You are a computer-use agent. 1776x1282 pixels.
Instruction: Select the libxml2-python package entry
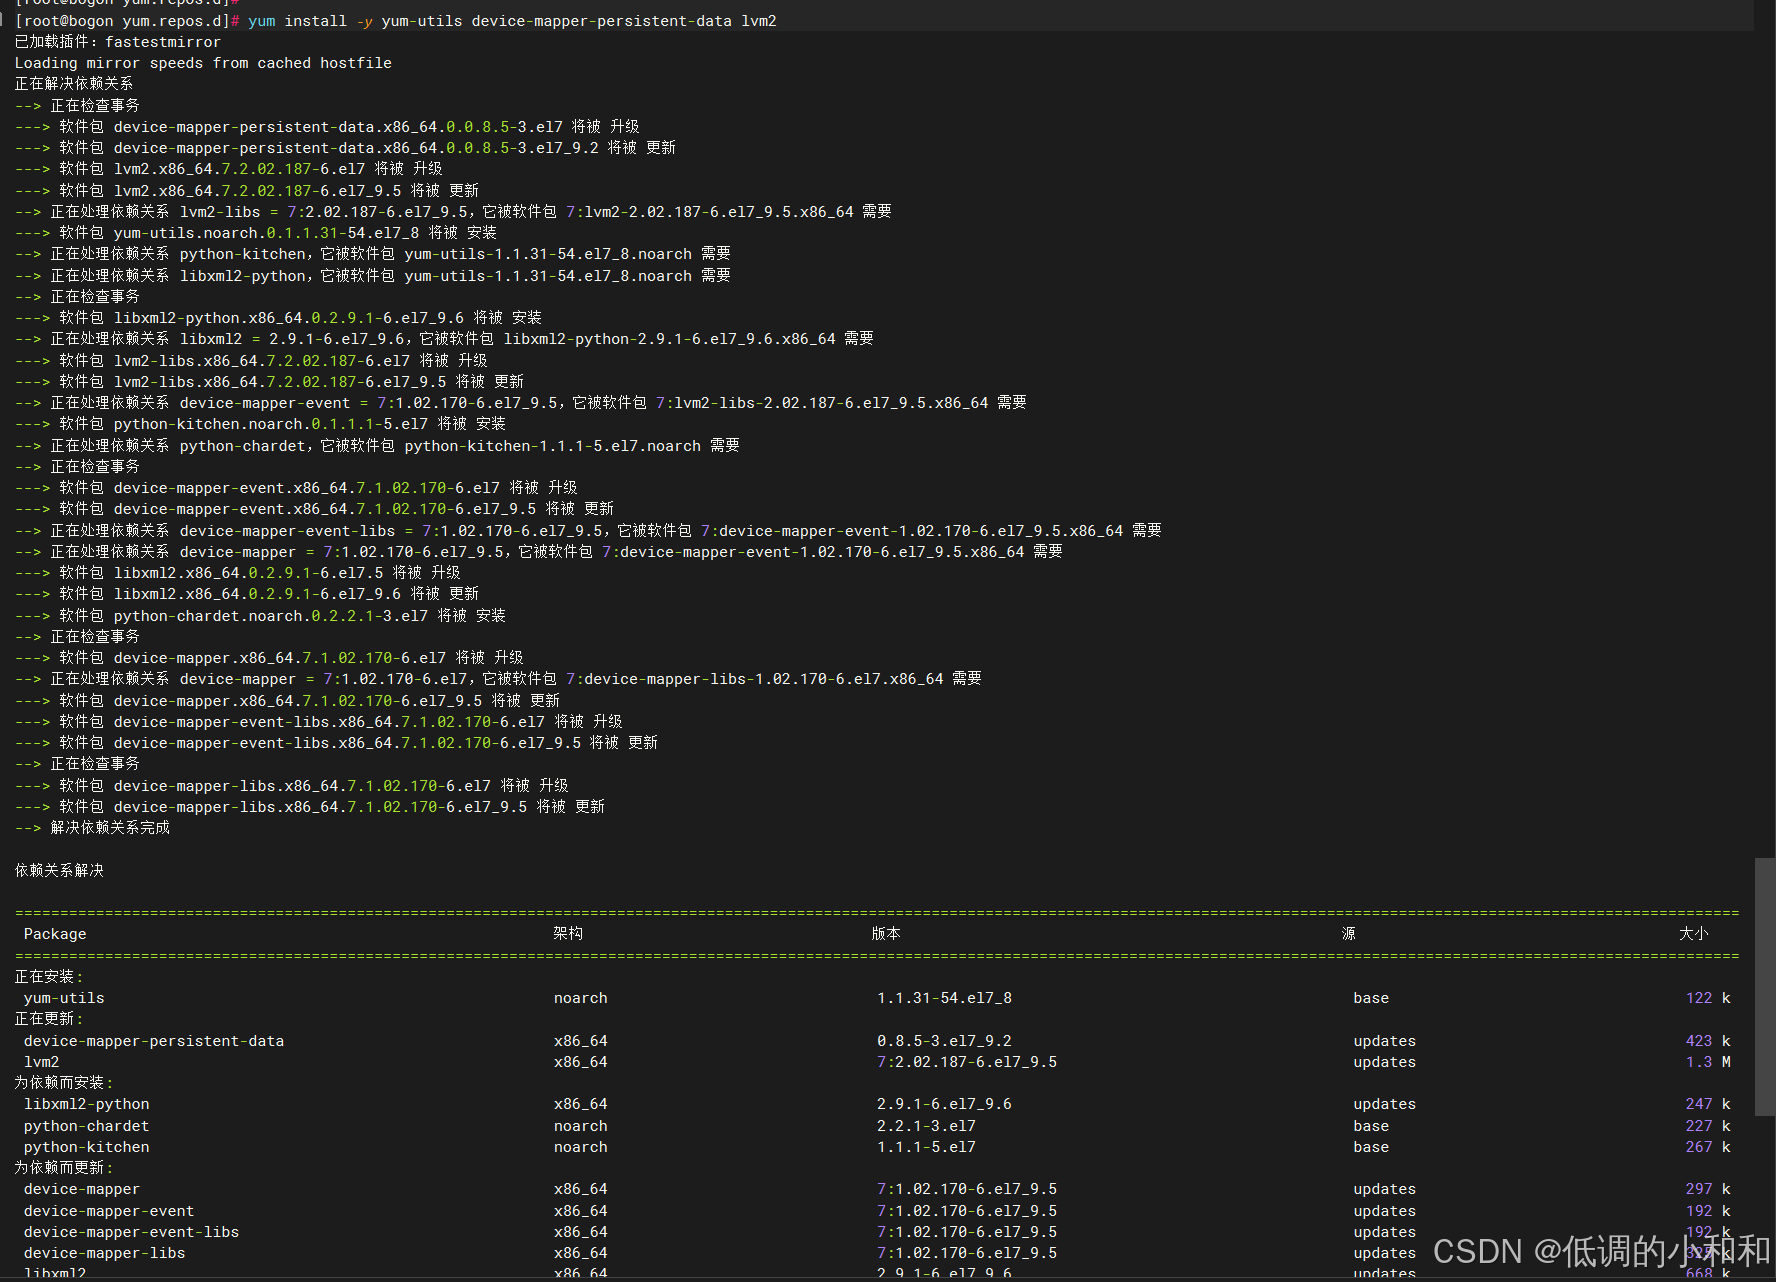(86, 1103)
